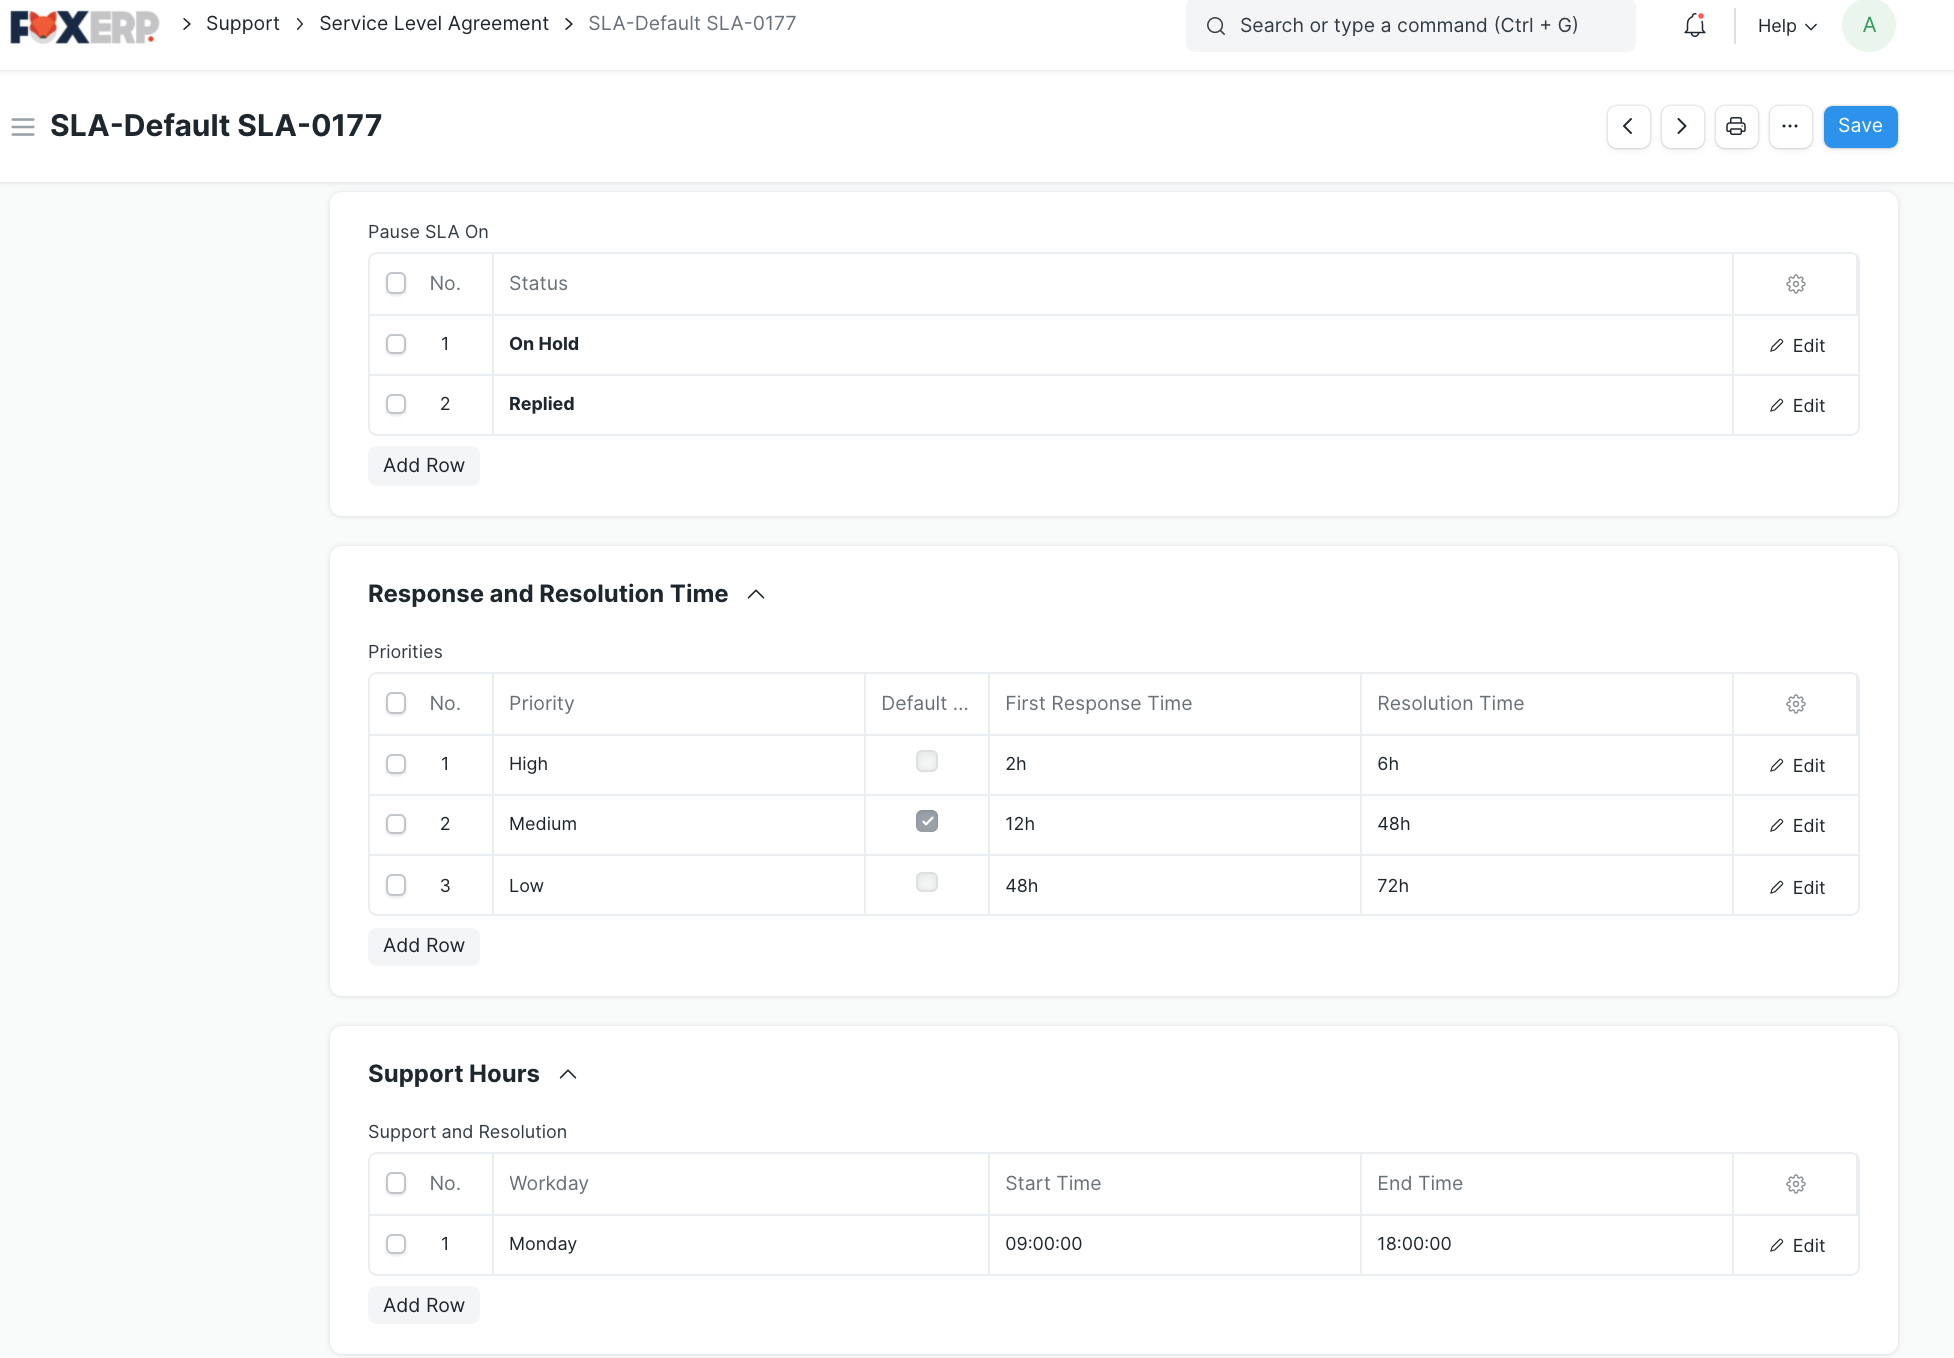The height and width of the screenshot is (1358, 1954).
Task: Open Pause SLA On table settings gear
Action: 1795,284
